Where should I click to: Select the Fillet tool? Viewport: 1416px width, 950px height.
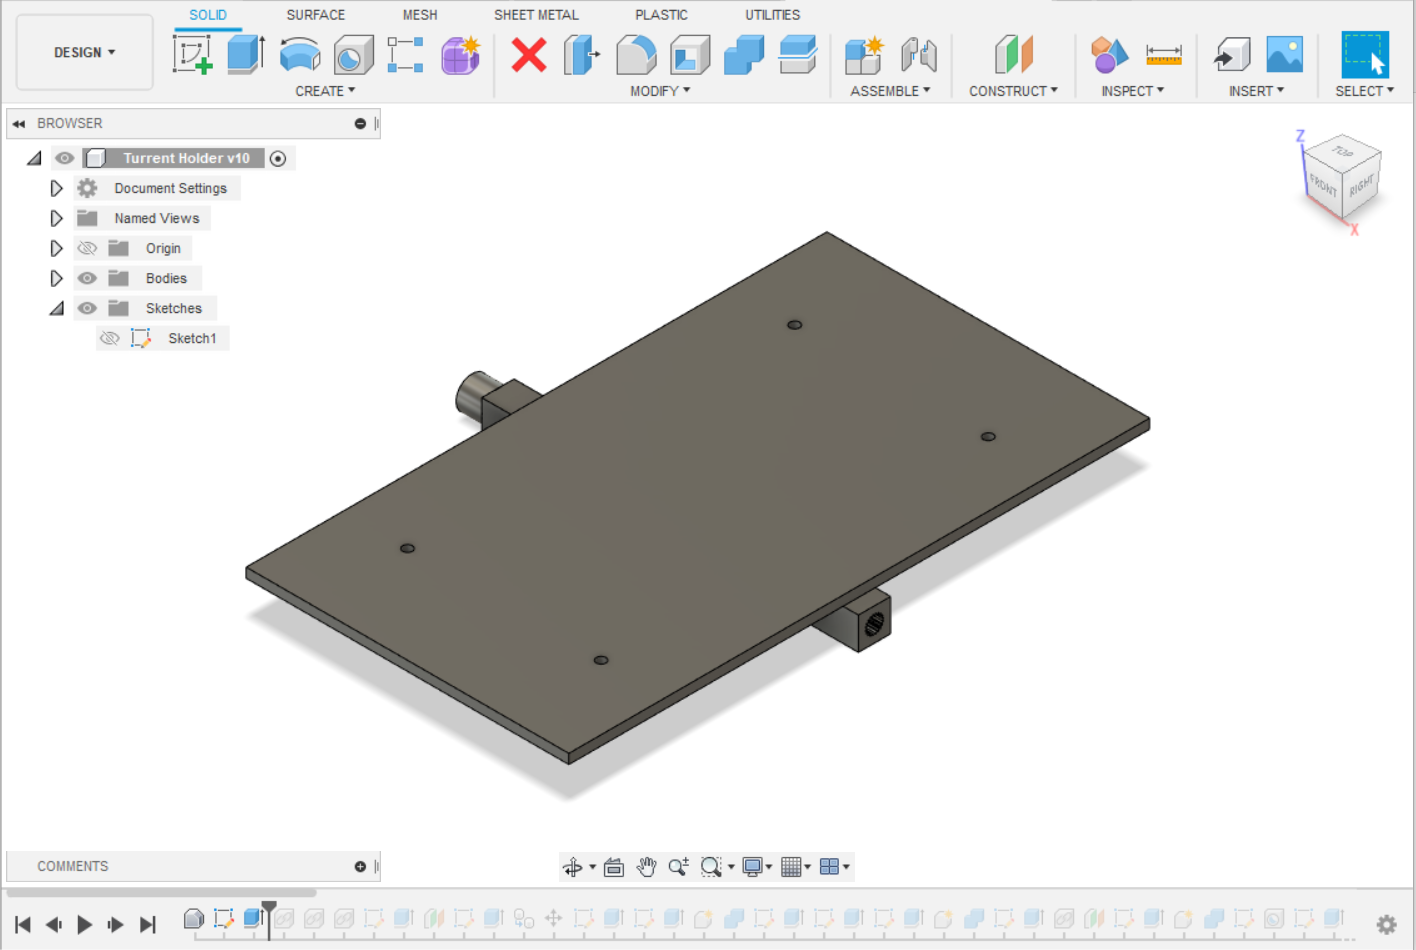click(x=636, y=55)
